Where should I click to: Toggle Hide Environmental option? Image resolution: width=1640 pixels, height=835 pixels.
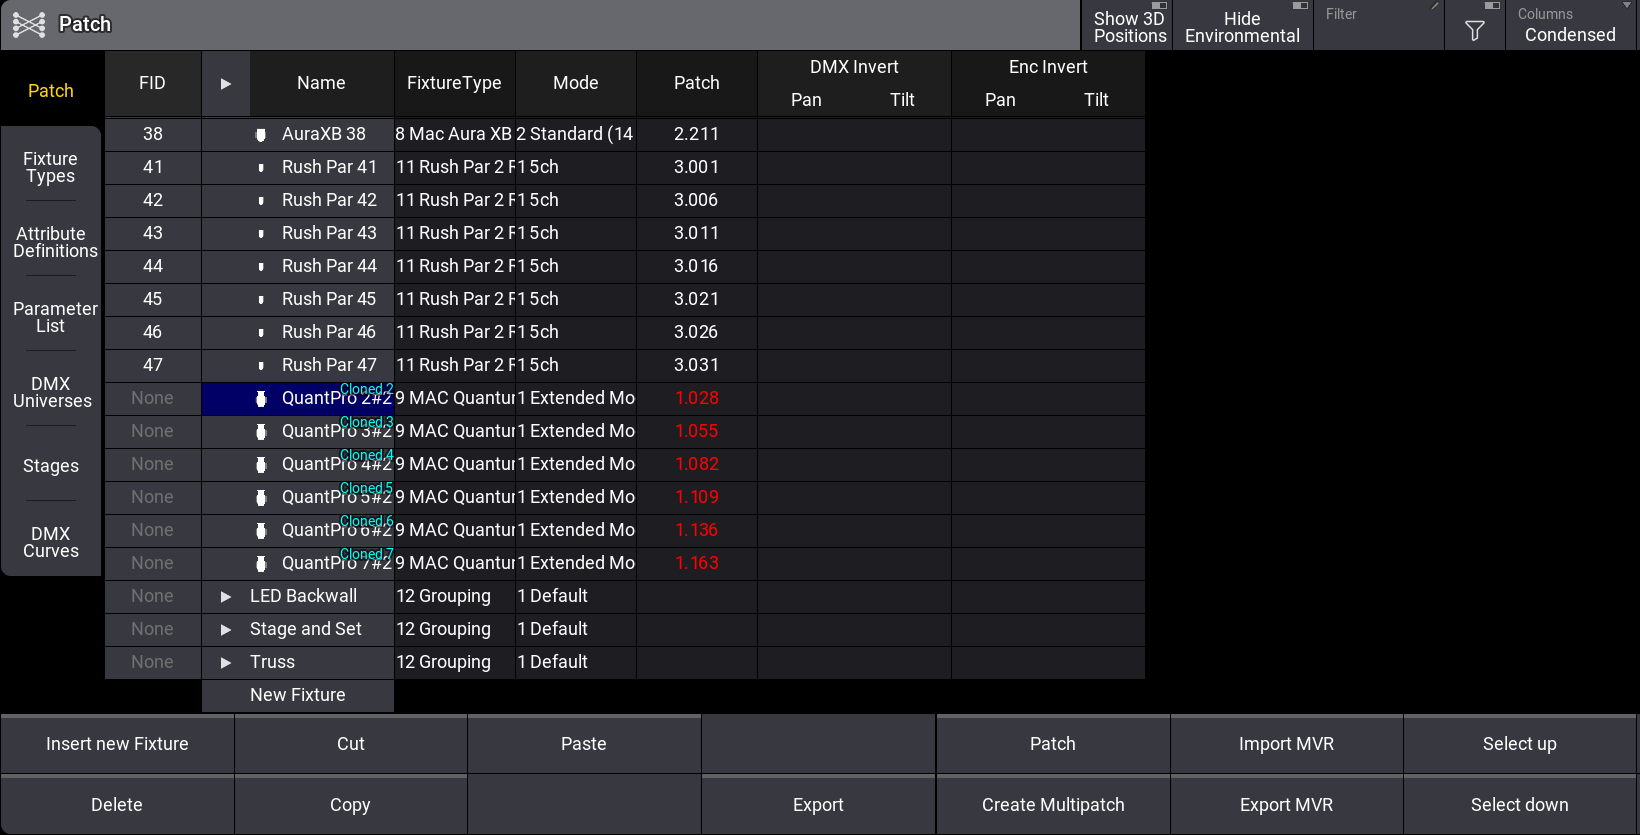coord(1241,26)
